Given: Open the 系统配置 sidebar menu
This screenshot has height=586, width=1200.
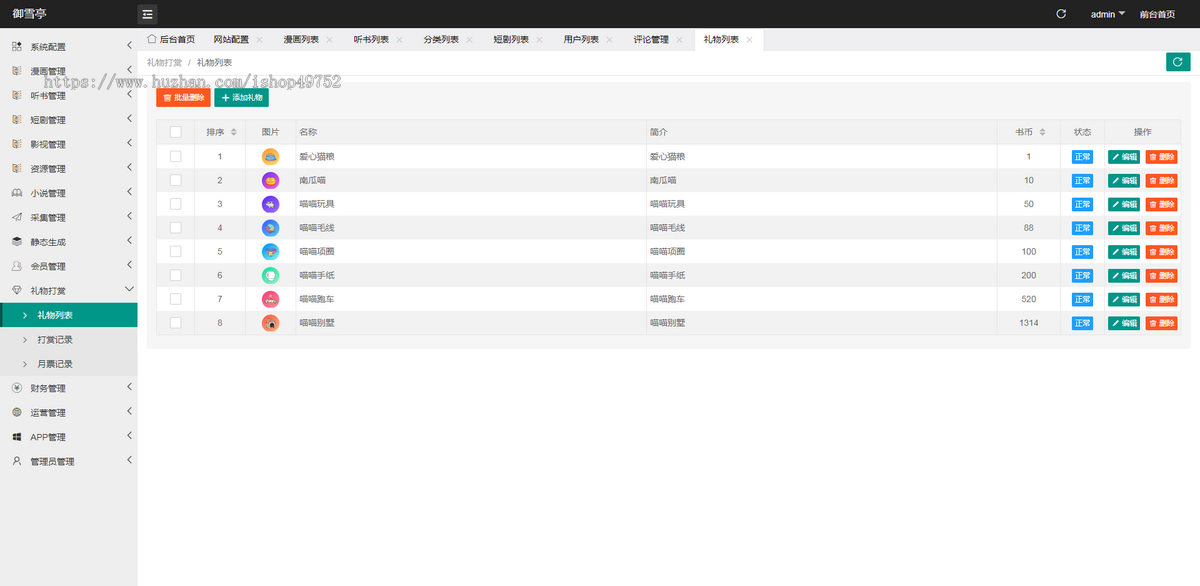Looking at the screenshot, I should point(68,47).
